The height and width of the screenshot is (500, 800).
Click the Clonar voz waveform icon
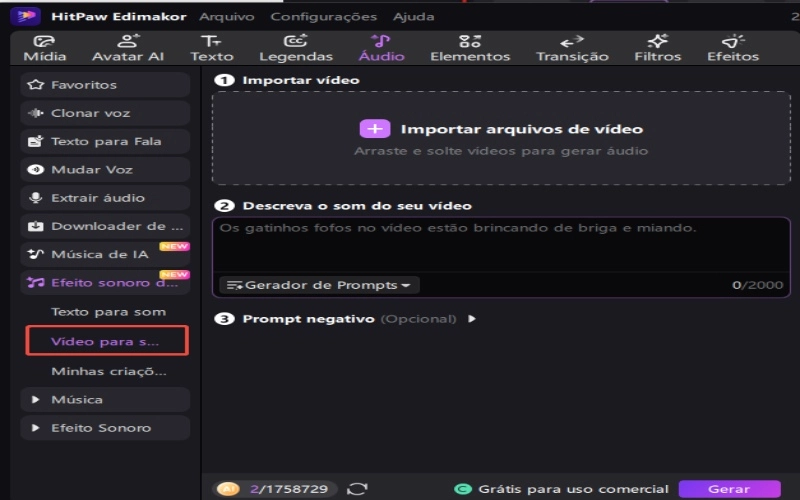pyautogui.click(x=35, y=113)
